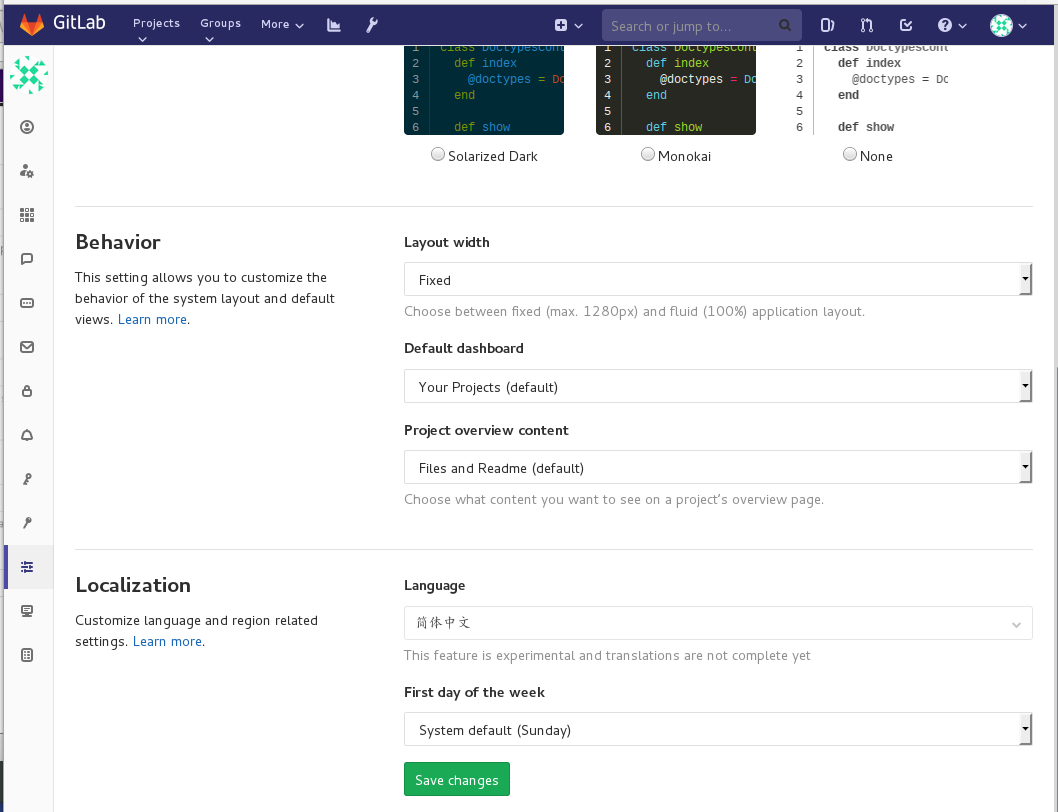Open Chat icon in sidebar
Screen dimensions: 1058x812
[x=27, y=259]
